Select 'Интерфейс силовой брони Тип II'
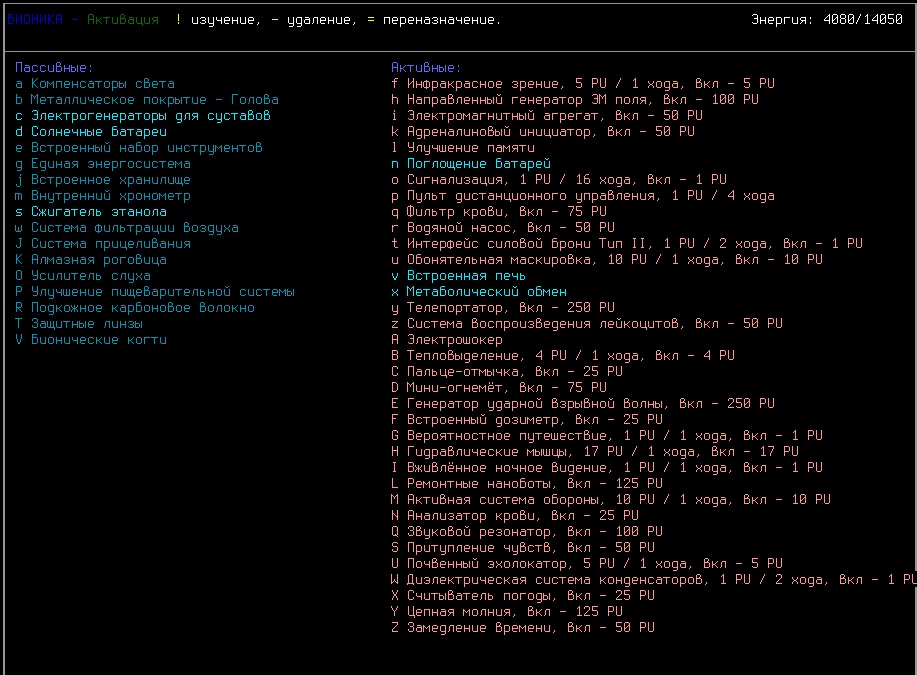 (627, 243)
